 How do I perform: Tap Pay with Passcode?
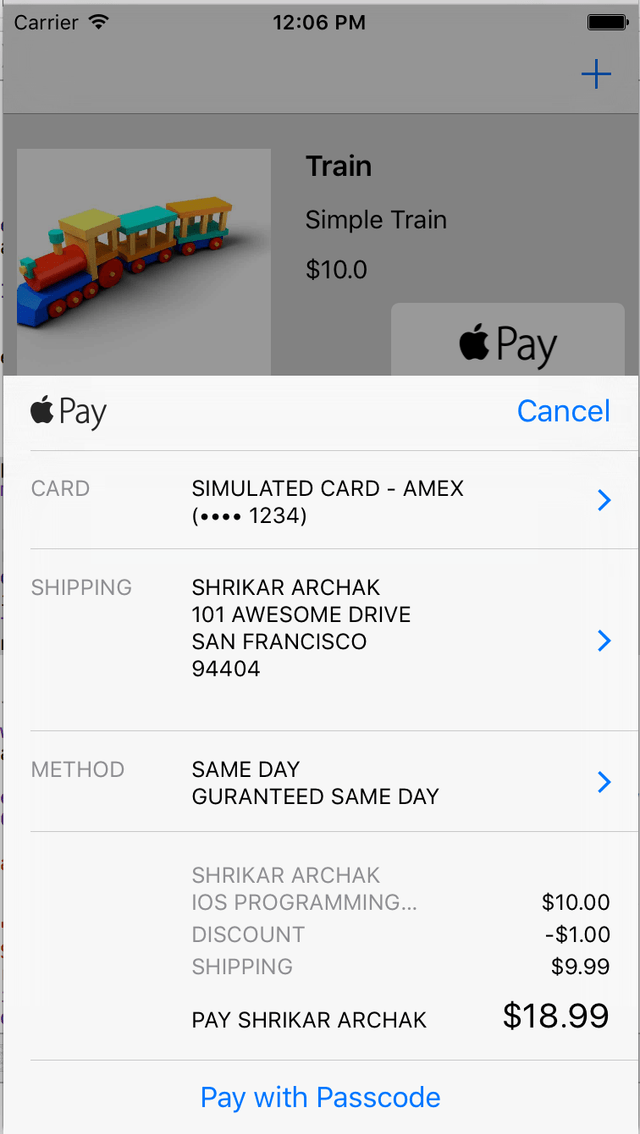[x=320, y=1097]
